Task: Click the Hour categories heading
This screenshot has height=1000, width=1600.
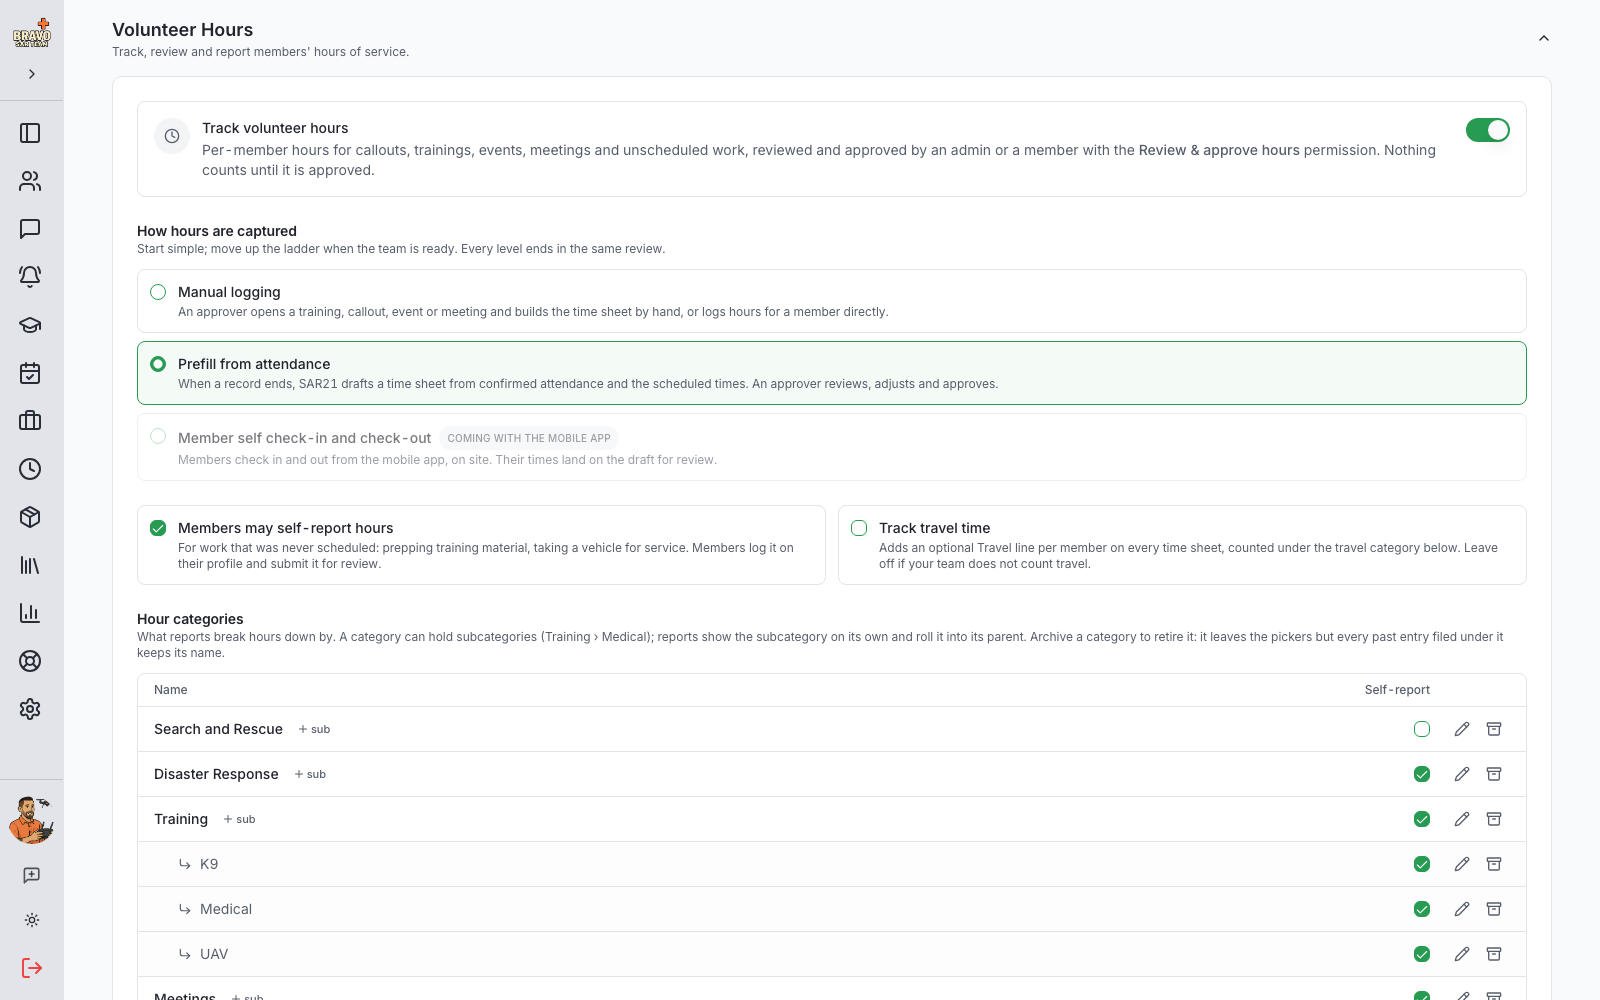Action: tap(190, 619)
